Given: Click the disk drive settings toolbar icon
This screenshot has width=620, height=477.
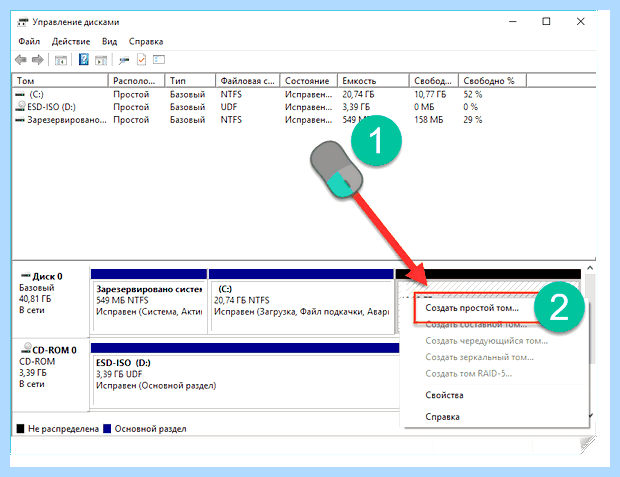Looking at the screenshot, I should coord(124,61).
